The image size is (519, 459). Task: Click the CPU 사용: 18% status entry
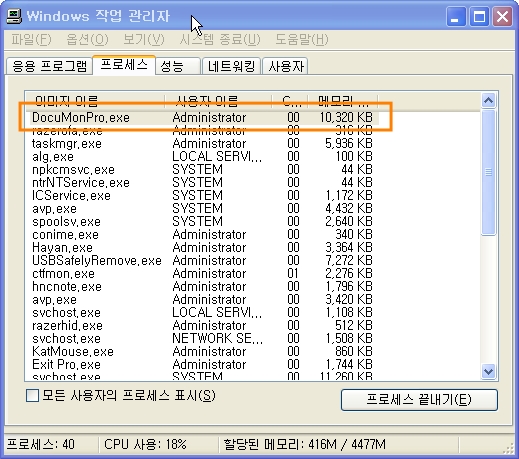pyautogui.click(x=145, y=444)
